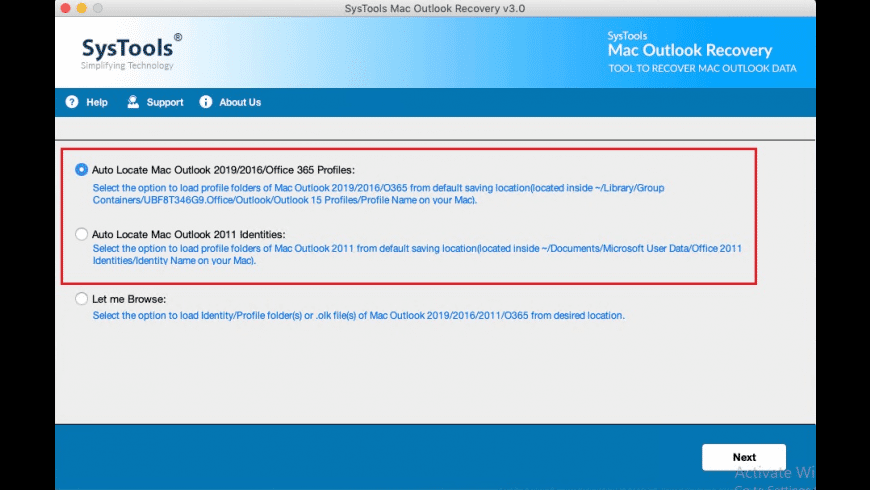Click the 'Auto Locate Mac Outlook 2011 Identities:' label
Screen dimensions: 870x490
point(189,234)
